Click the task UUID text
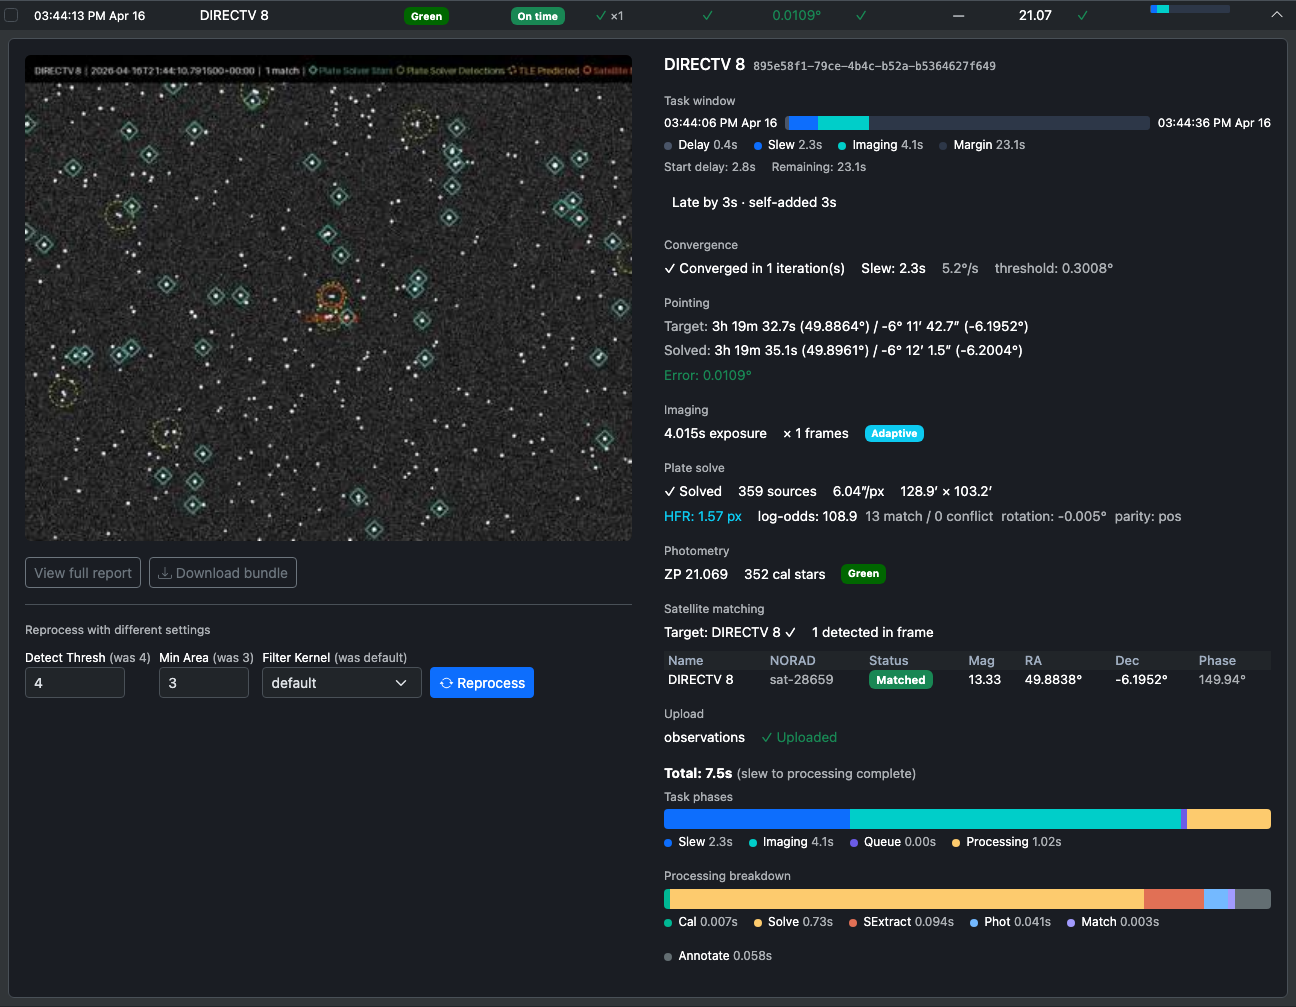The height and width of the screenshot is (1007, 1296). [x=874, y=66]
